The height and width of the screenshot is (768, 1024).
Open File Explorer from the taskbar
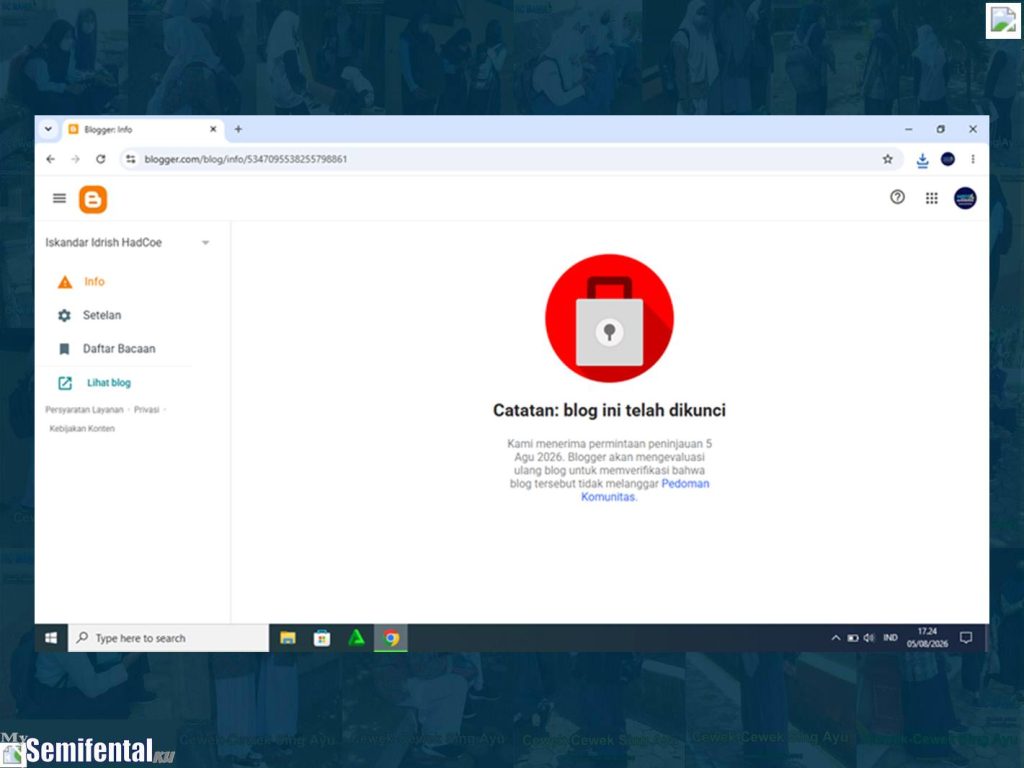click(287, 638)
